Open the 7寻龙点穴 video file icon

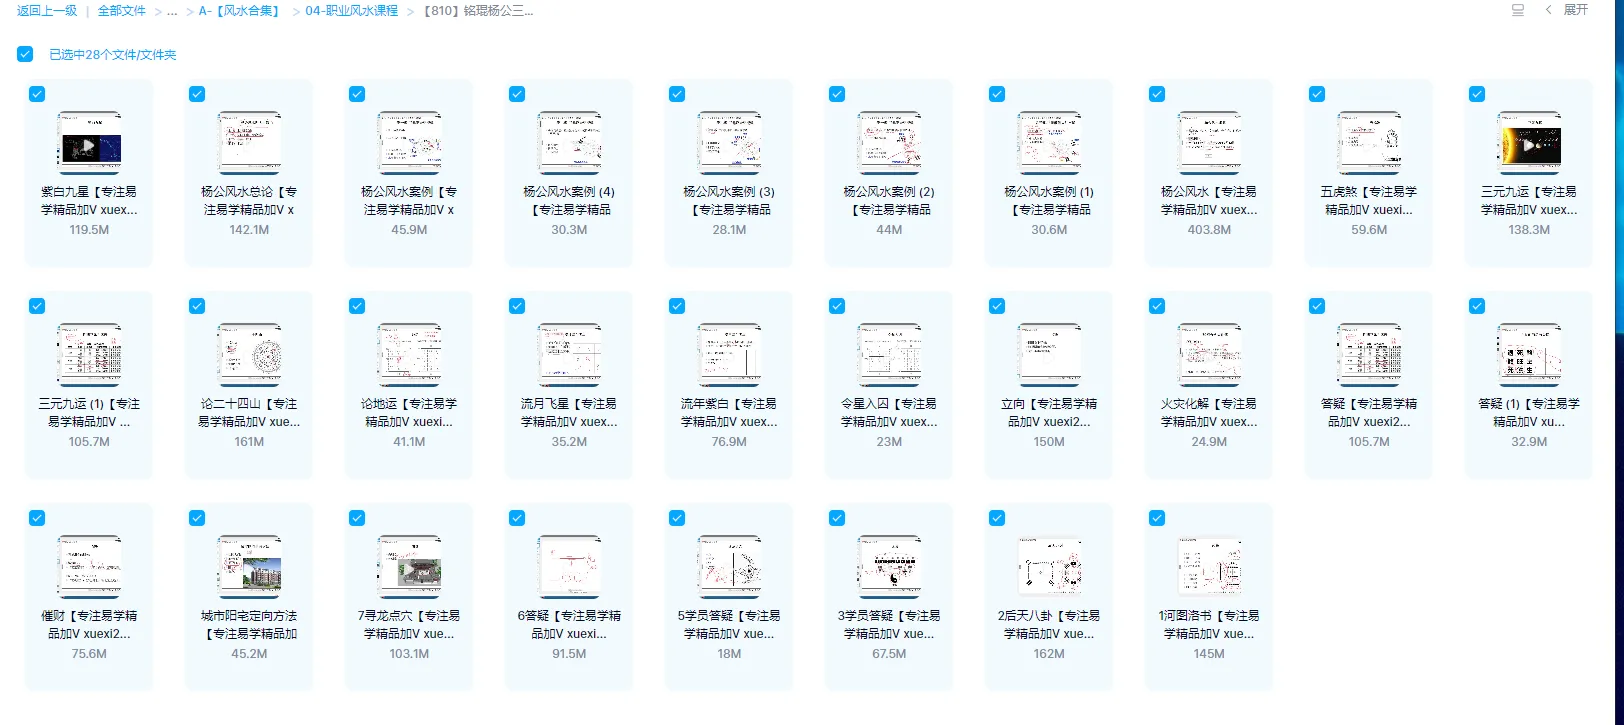coord(409,568)
